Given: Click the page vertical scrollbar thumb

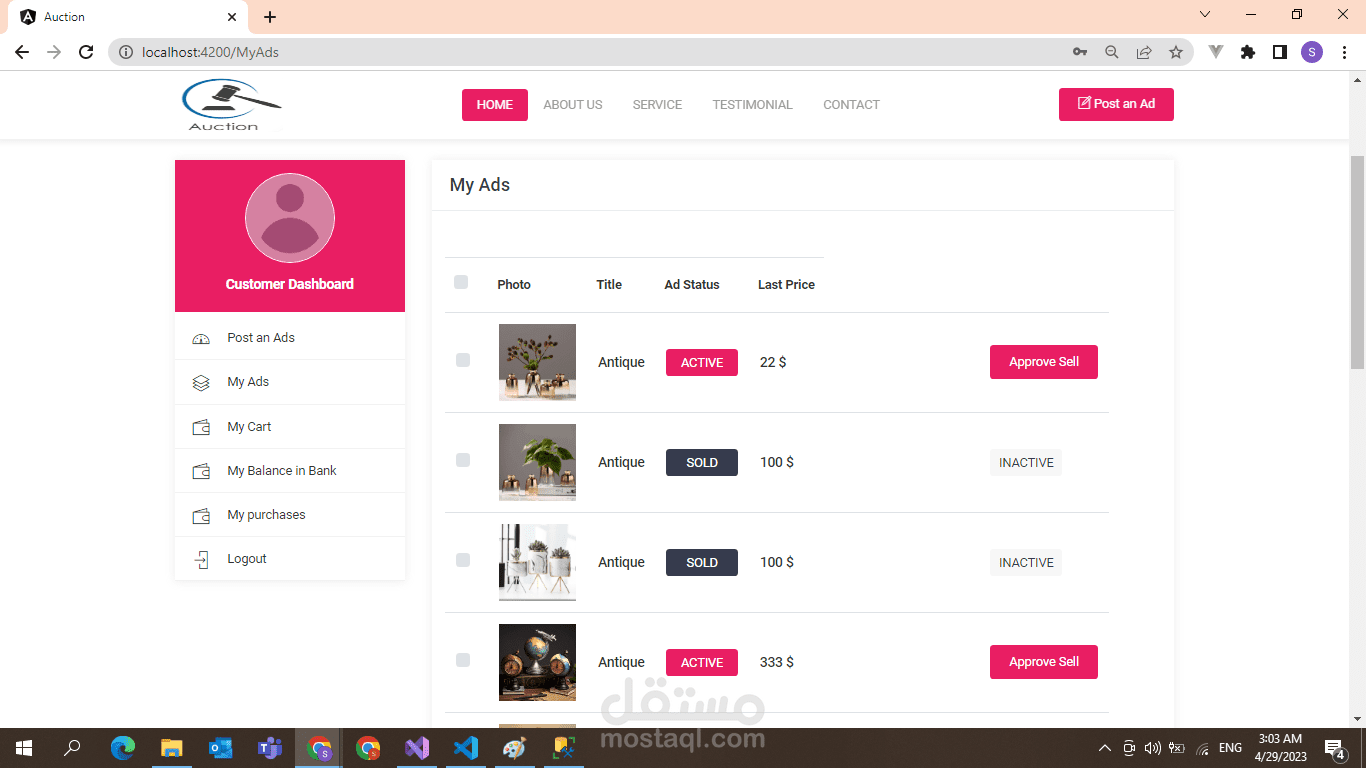Looking at the screenshot, I should pos(1358,262).
